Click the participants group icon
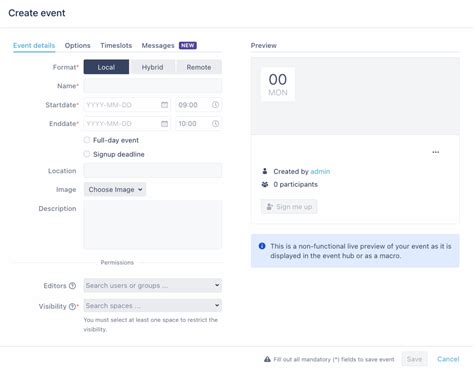This screenshot has height=370, width=474. pos(265,184)
